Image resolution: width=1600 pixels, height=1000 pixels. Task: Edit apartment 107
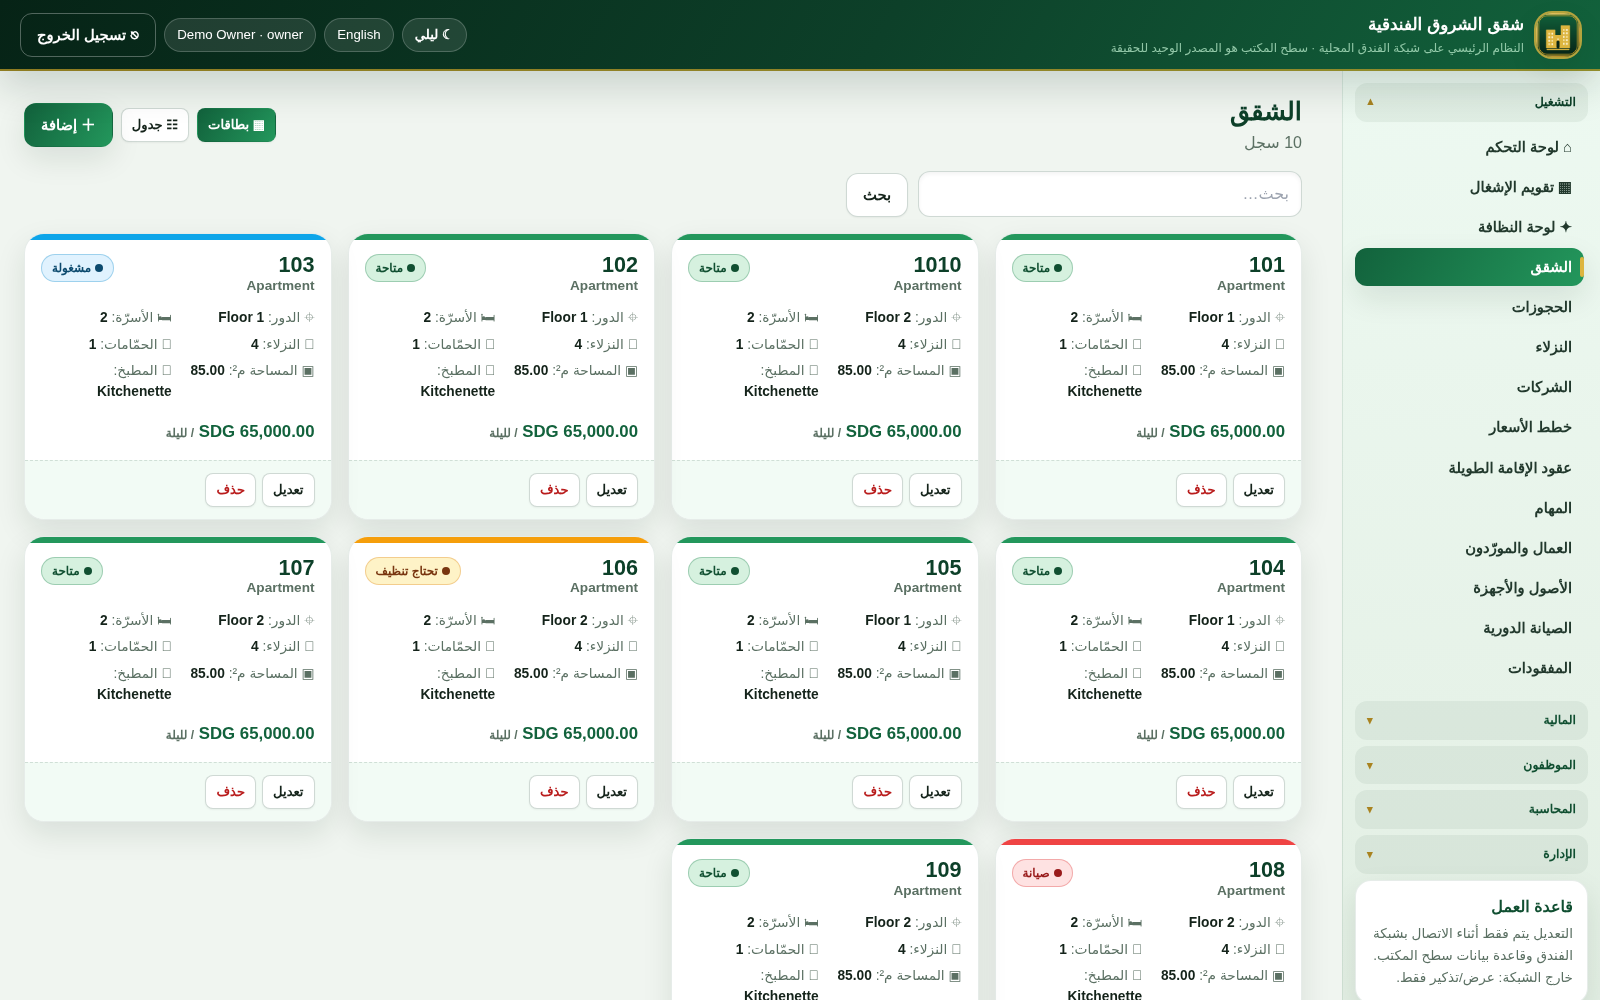point(288,792)
